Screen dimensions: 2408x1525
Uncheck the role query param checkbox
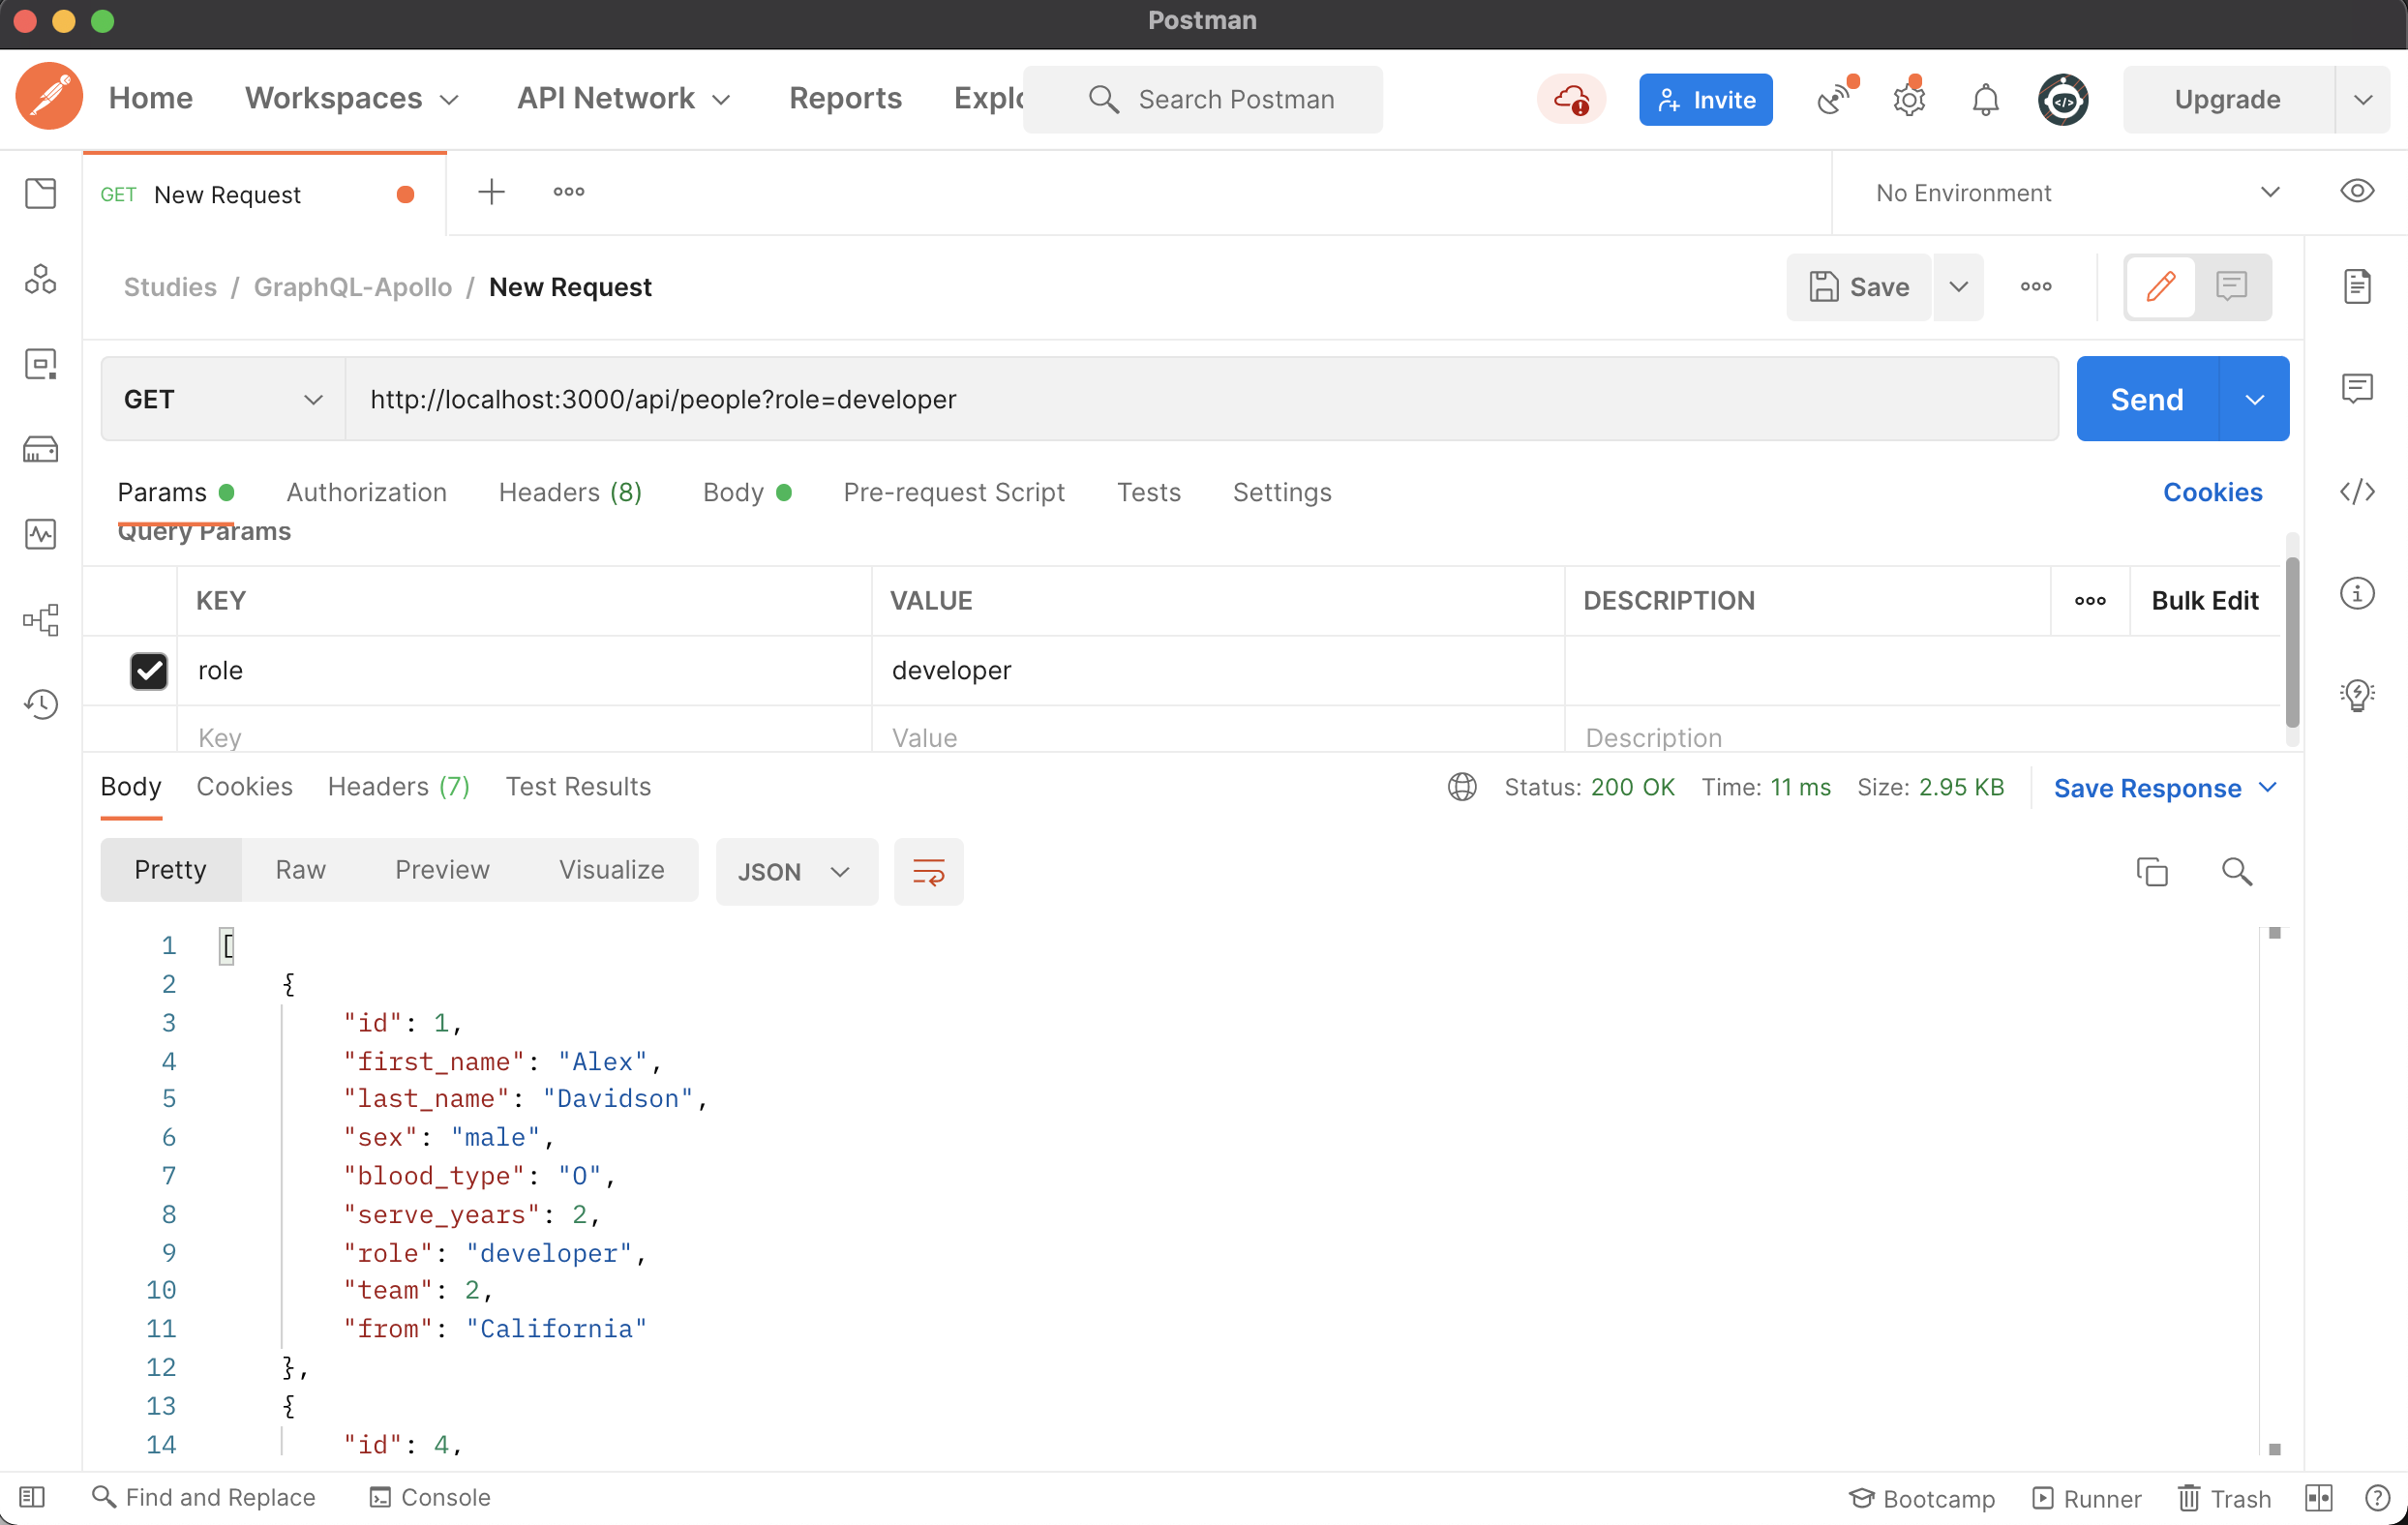pos(149,670)
